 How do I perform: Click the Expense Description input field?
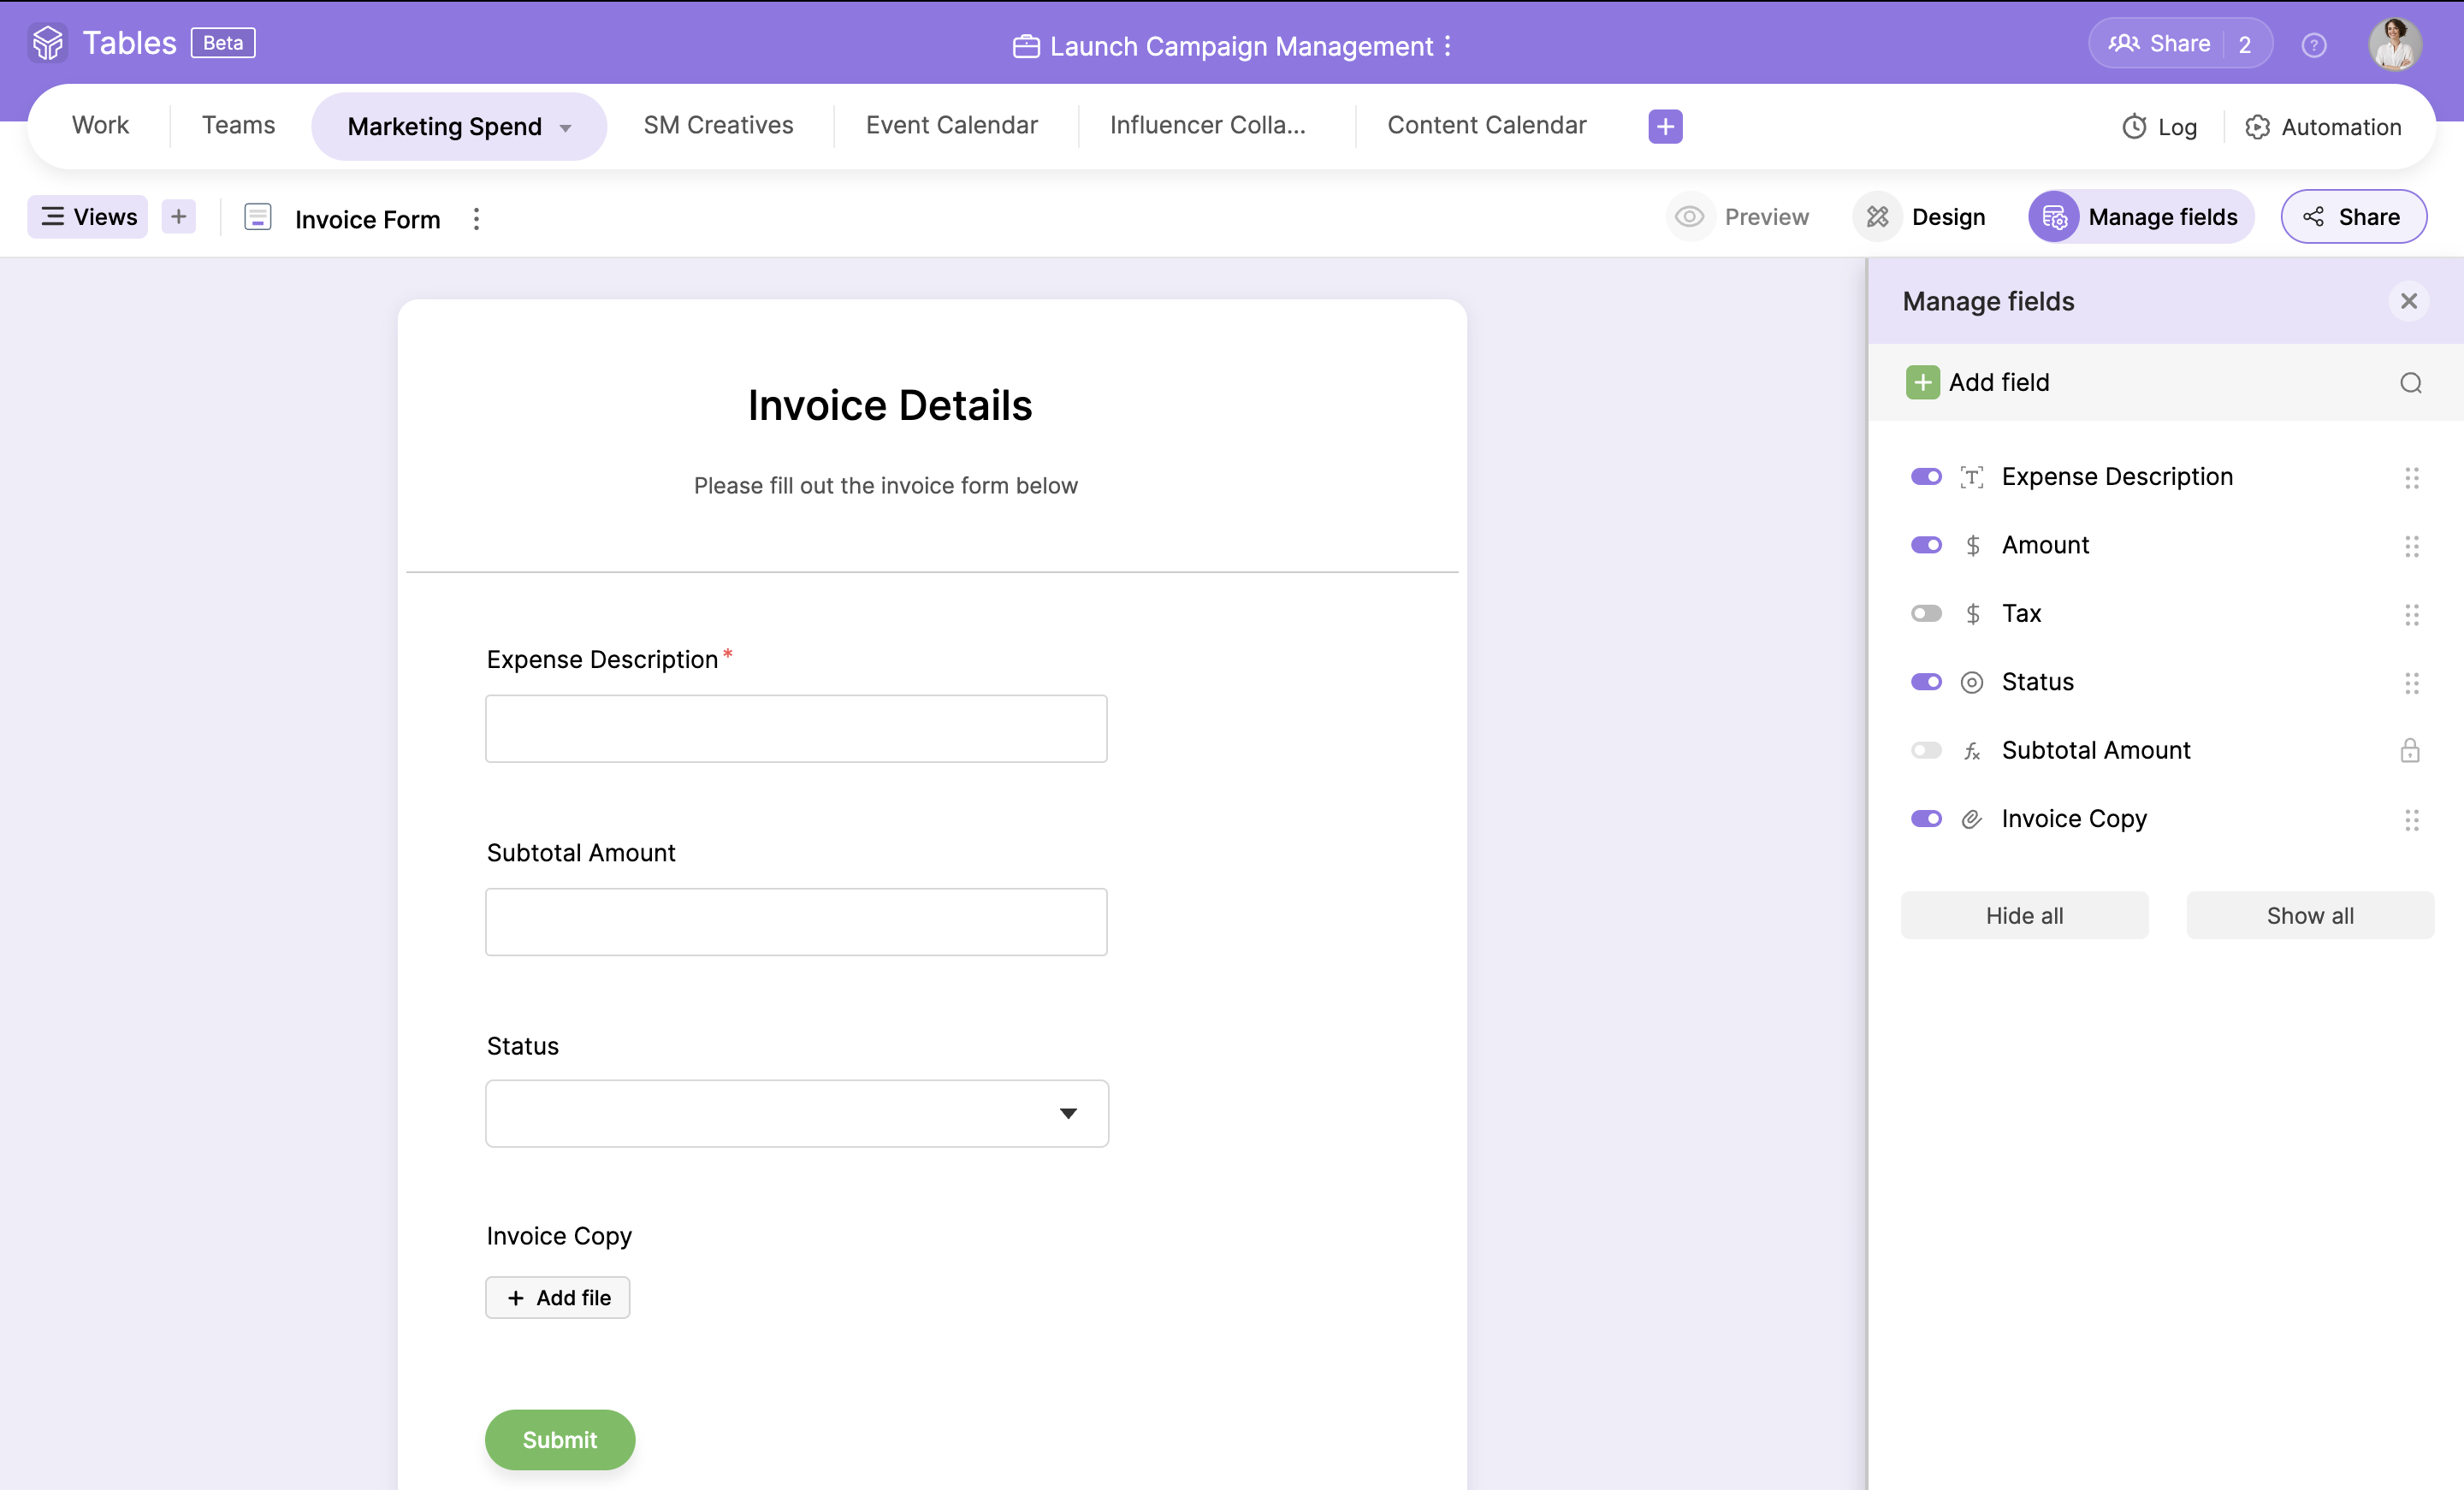click(796, 728)
